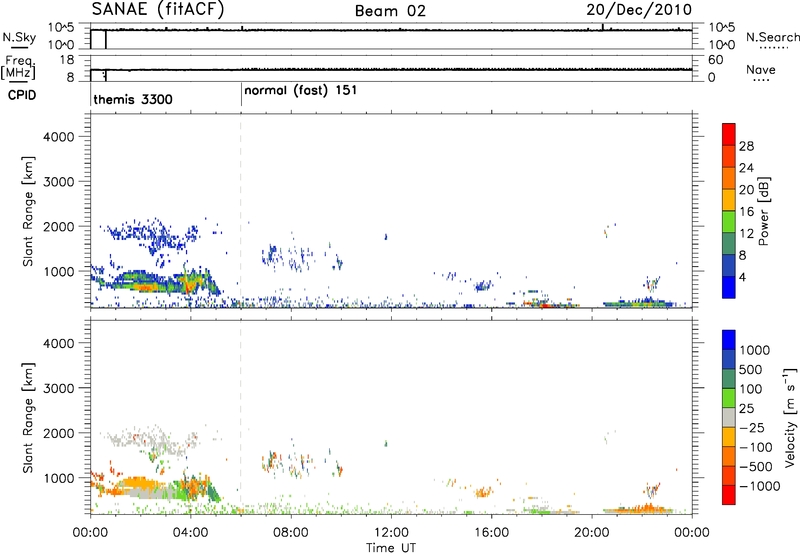Click the "CPID" row label
Viewport: 800px width, 554px height.
click(22, 95)
